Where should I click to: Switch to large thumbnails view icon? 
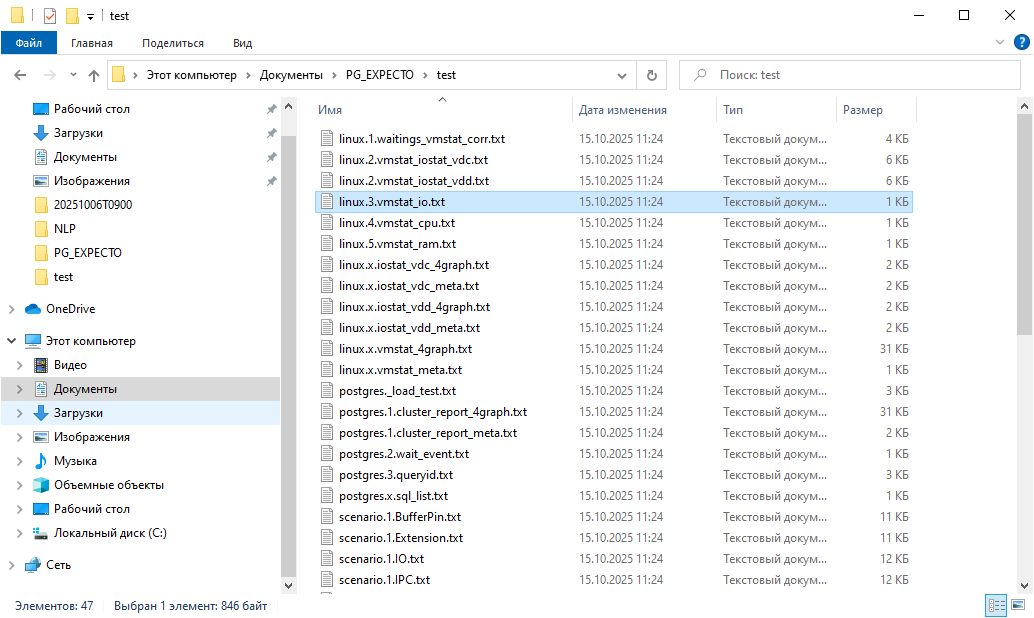pyautogui.click(x=1018, y=605)
